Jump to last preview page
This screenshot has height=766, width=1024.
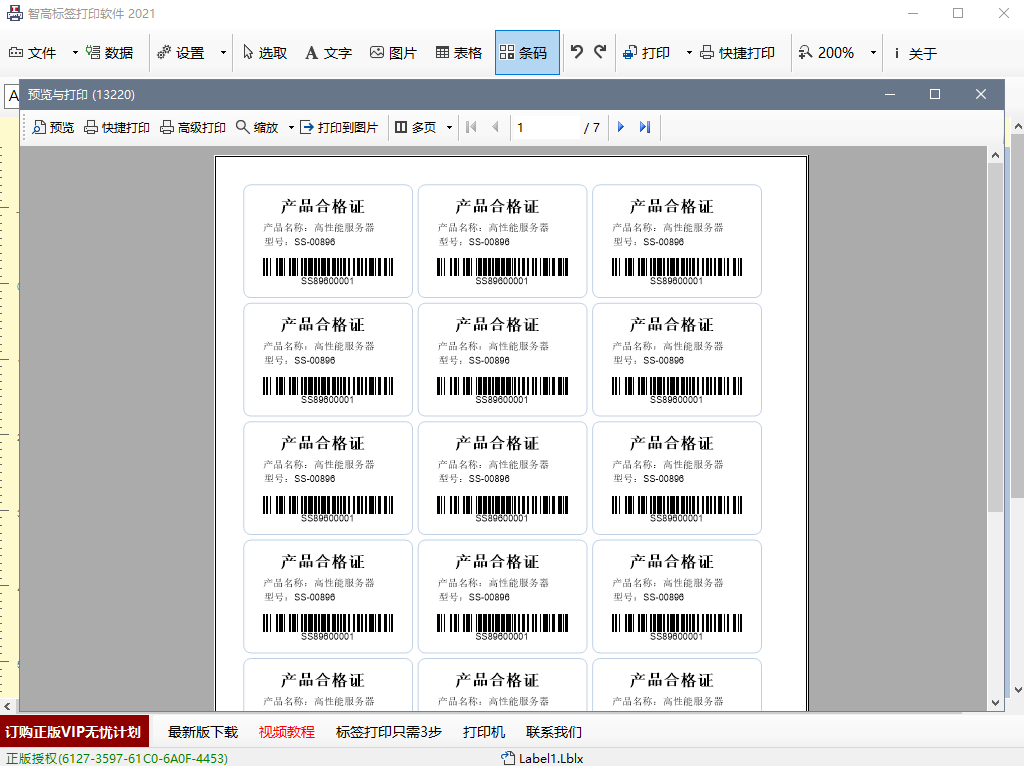pyautogui.click(x=645, y=127)
